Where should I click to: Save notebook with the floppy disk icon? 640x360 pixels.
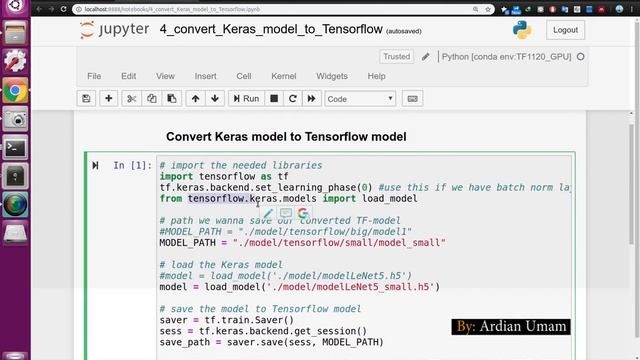pos(86,99)
